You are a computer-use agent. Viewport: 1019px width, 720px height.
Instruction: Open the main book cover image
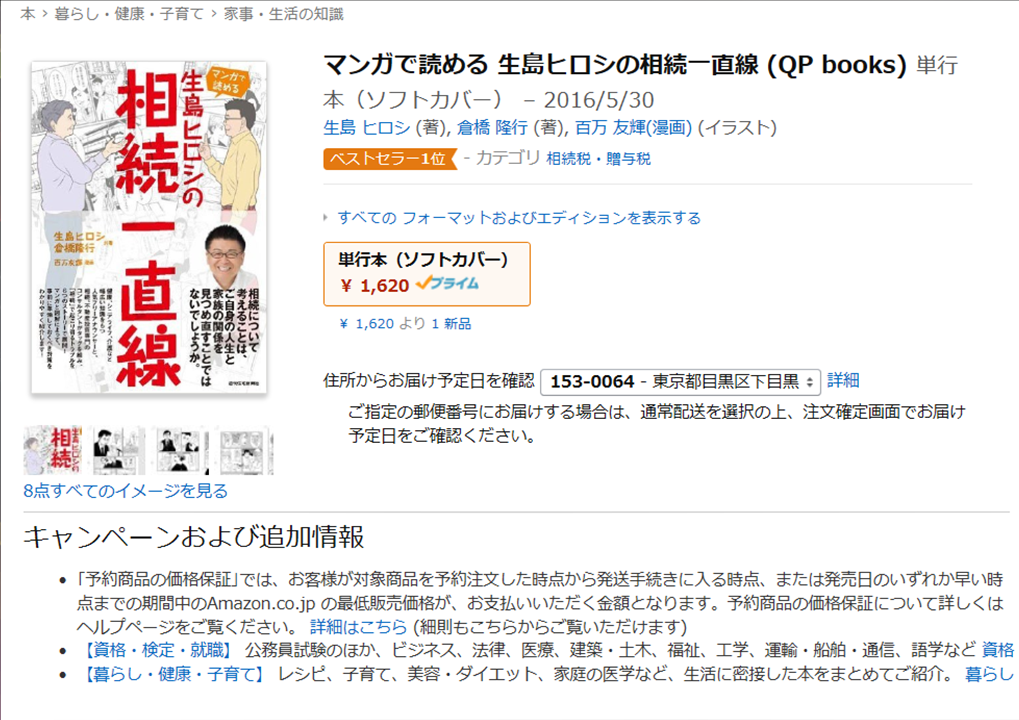tap(149, 227)
